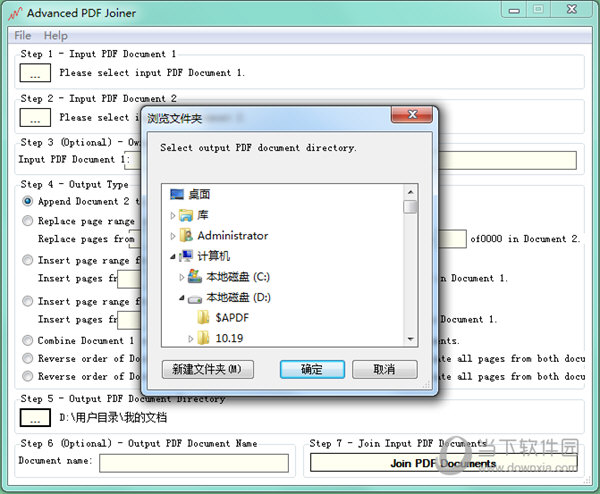Select first Insert page range radio option
Screen dimensions: 600x494
click(x=27, y=260)
